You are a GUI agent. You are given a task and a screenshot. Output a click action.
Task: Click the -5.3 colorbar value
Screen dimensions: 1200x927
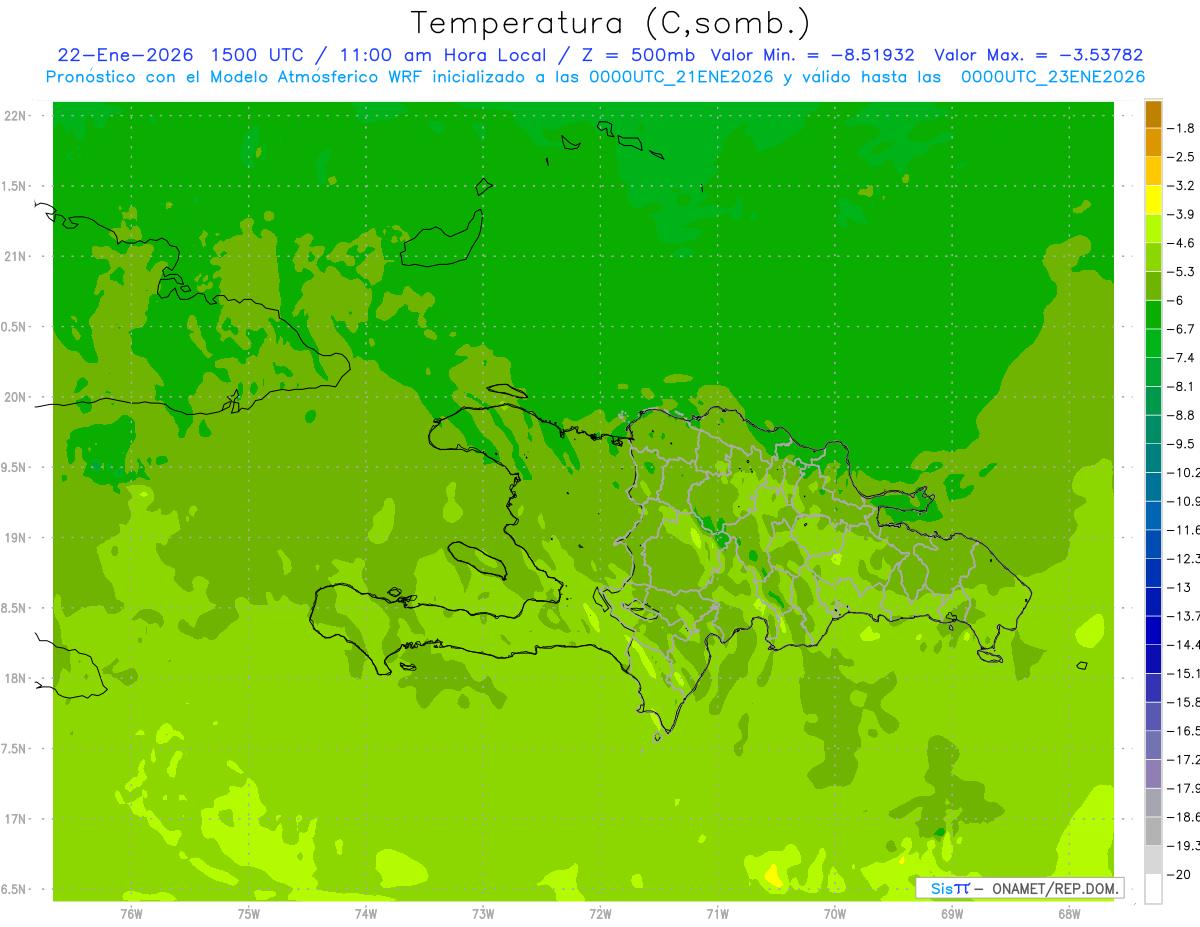point(1181,272)
